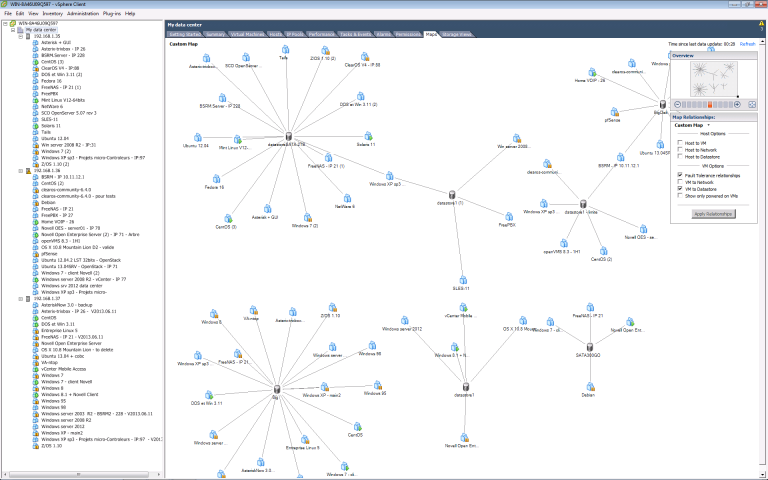Click the Entreprise Linux 5 map node

tap(305, 439)
